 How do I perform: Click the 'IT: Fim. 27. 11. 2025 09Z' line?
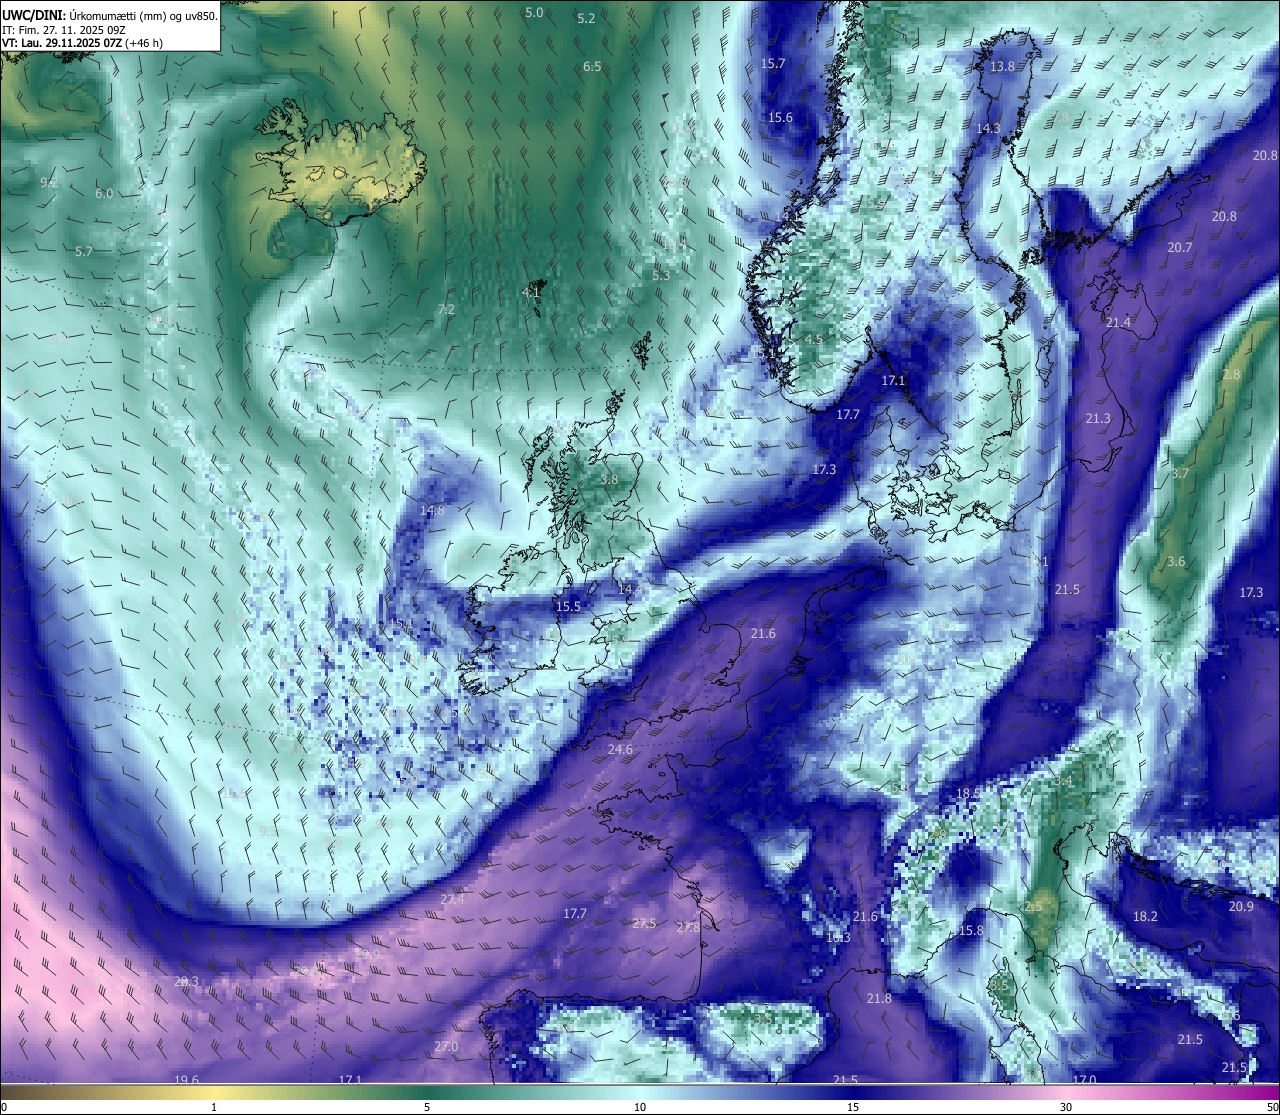point(64,29)
